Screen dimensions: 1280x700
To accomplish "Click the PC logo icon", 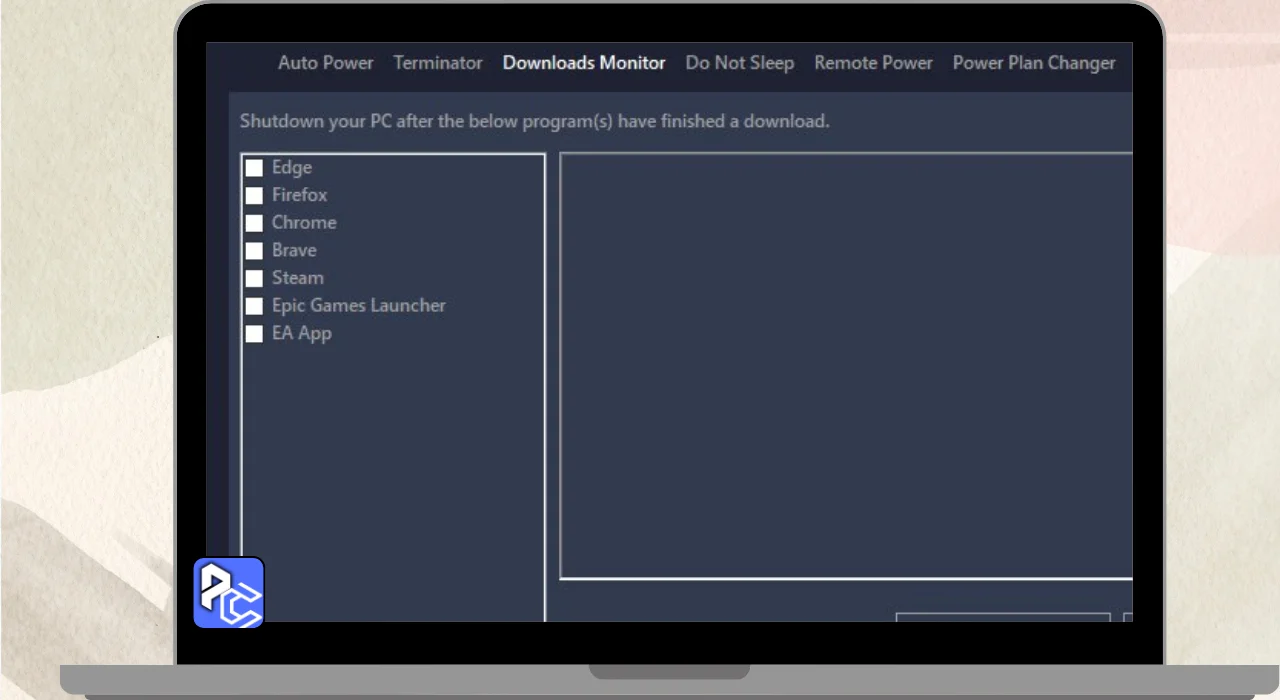I will (x=228, y=592).
